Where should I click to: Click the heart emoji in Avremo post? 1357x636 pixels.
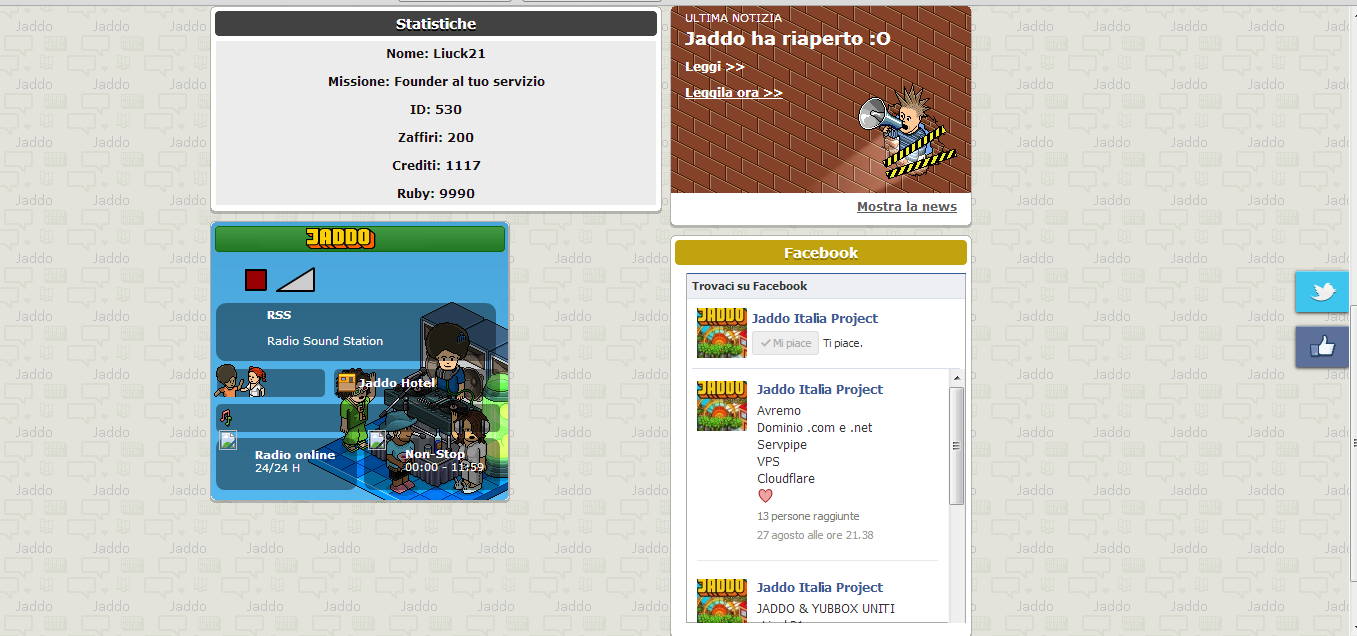coord(765,496)
